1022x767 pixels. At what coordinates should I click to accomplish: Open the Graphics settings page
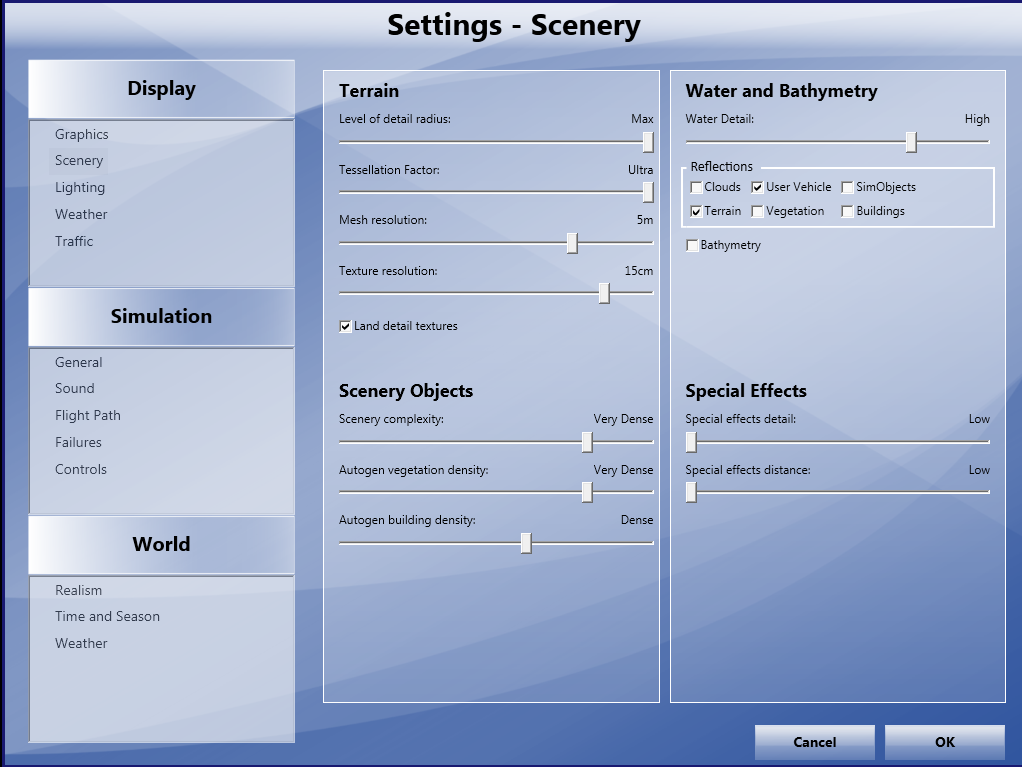coord(81,134)
